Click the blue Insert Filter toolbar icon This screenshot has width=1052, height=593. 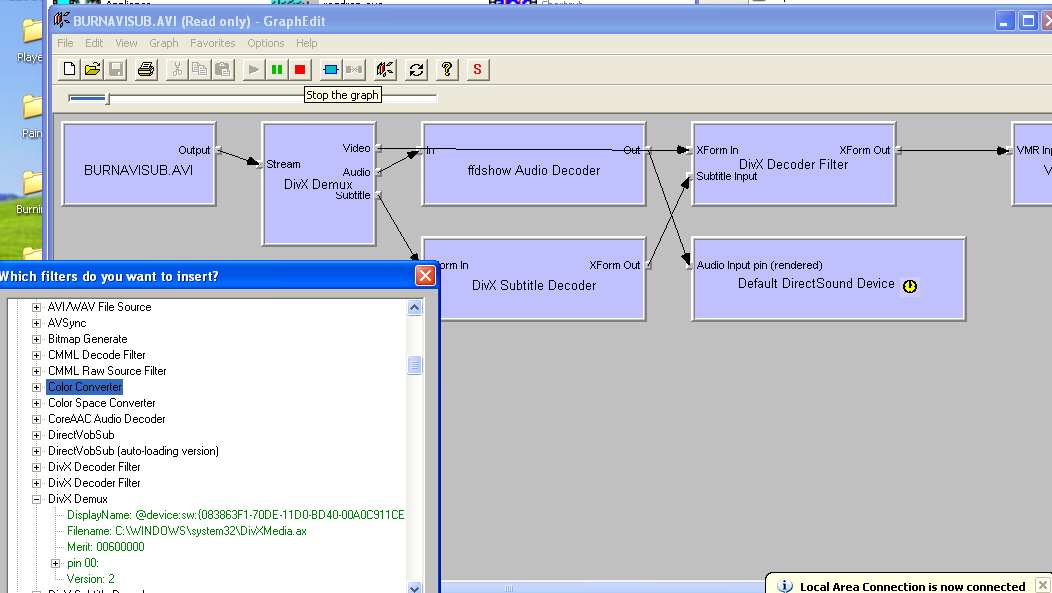tap(331, 69)
